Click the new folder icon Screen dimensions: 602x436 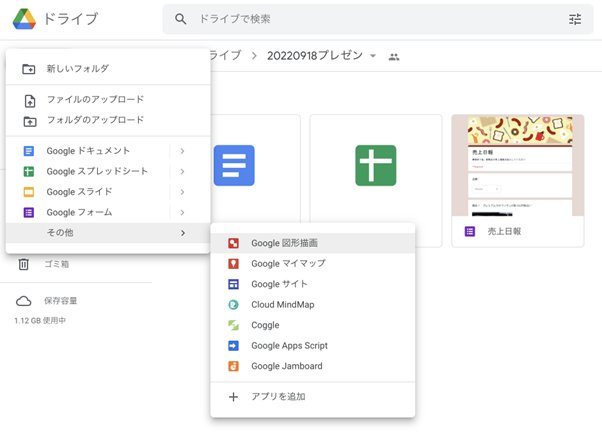29,69
